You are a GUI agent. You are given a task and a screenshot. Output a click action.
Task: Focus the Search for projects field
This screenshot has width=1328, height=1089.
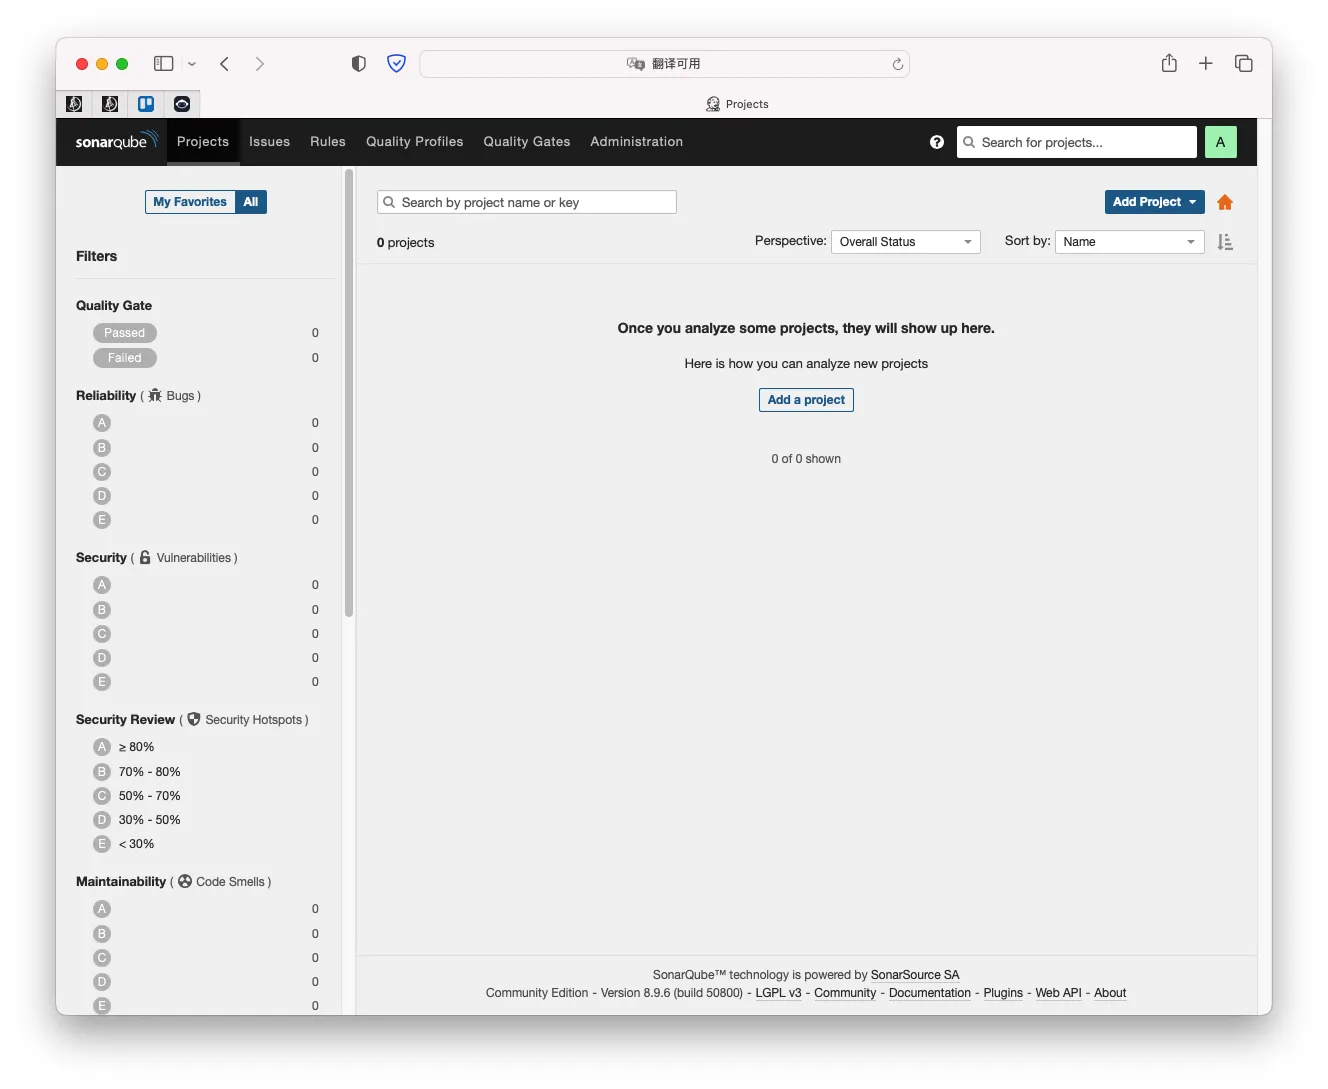[1077, 142]
